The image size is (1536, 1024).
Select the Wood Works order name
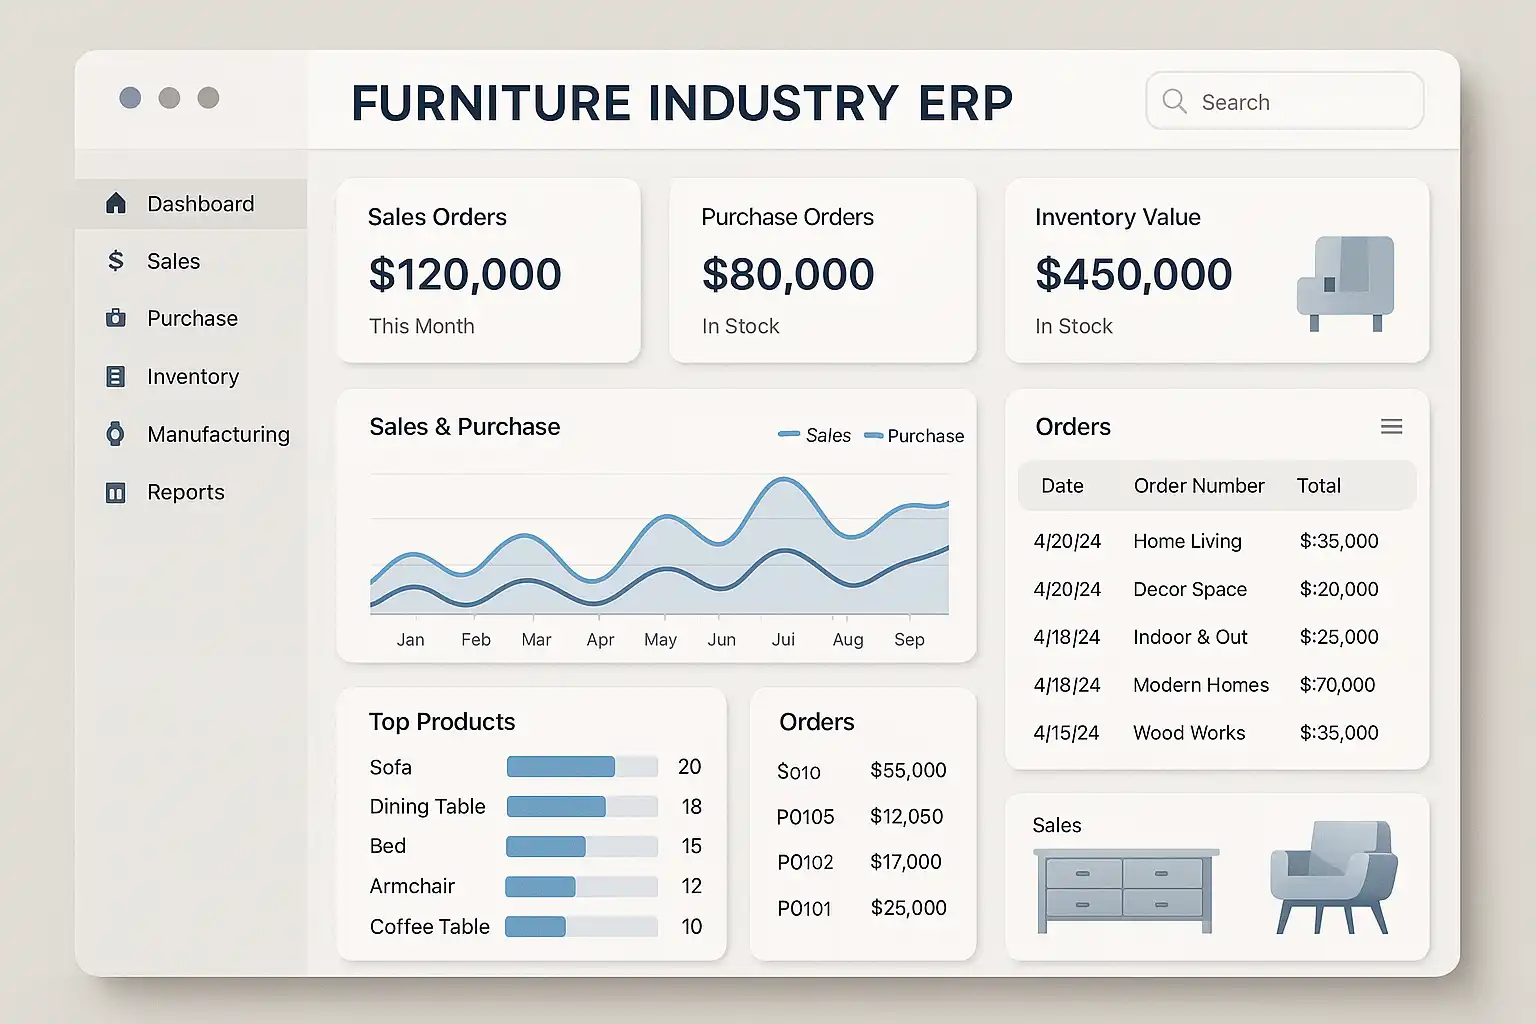(1189, 733)
